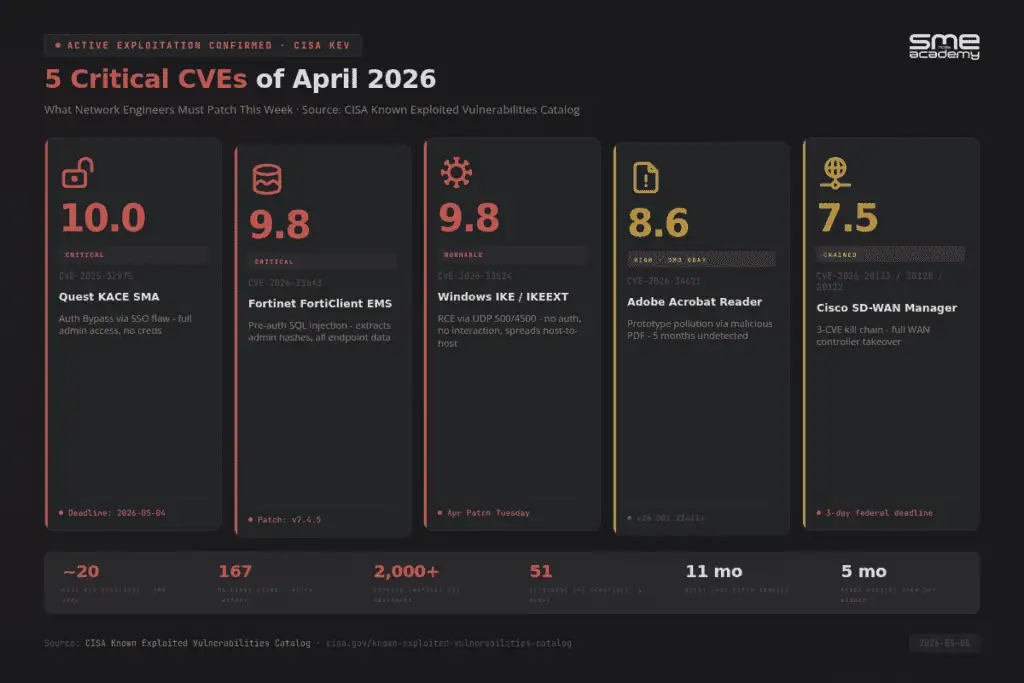The width and height of the screenshot is (1024, 683).
Task: Click the 167 statistic
Action: click(235, 571)
